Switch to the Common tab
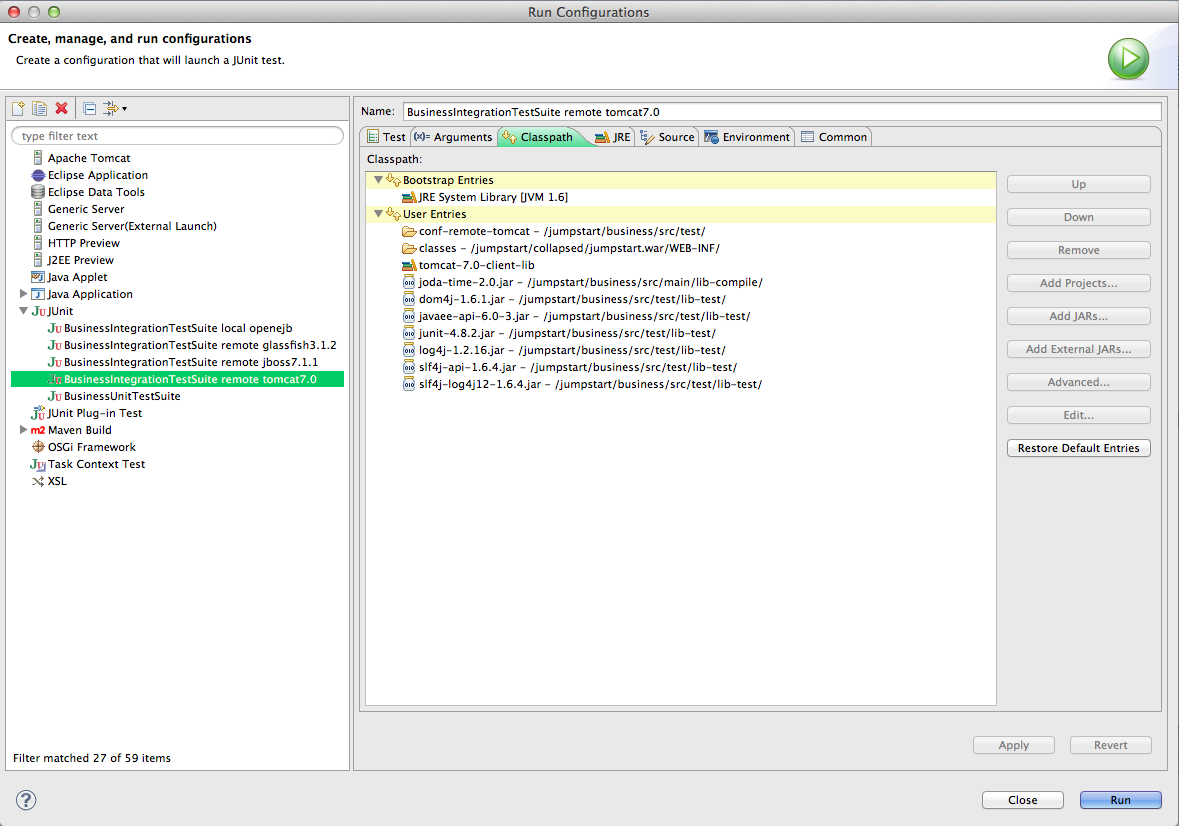 point(834,137)
